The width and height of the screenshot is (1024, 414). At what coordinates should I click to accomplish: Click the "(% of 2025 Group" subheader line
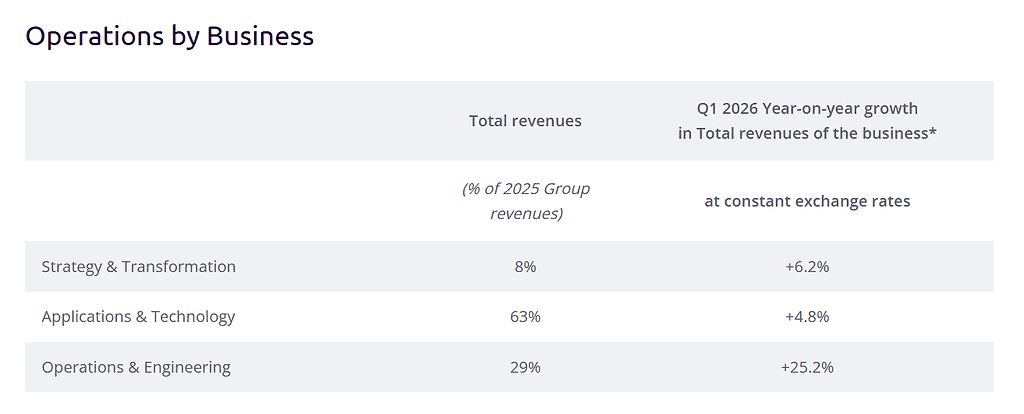525,189
